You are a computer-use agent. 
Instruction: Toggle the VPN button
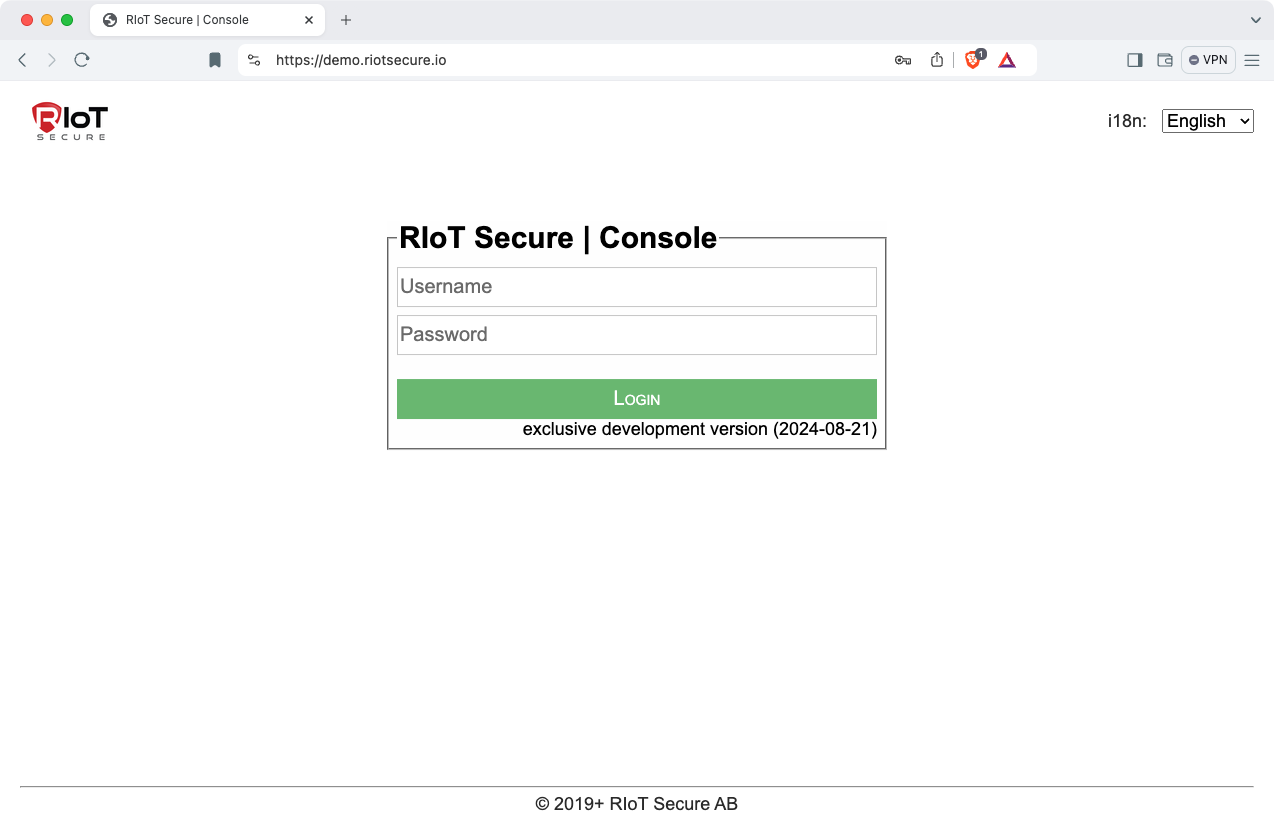click(1208, 60)
